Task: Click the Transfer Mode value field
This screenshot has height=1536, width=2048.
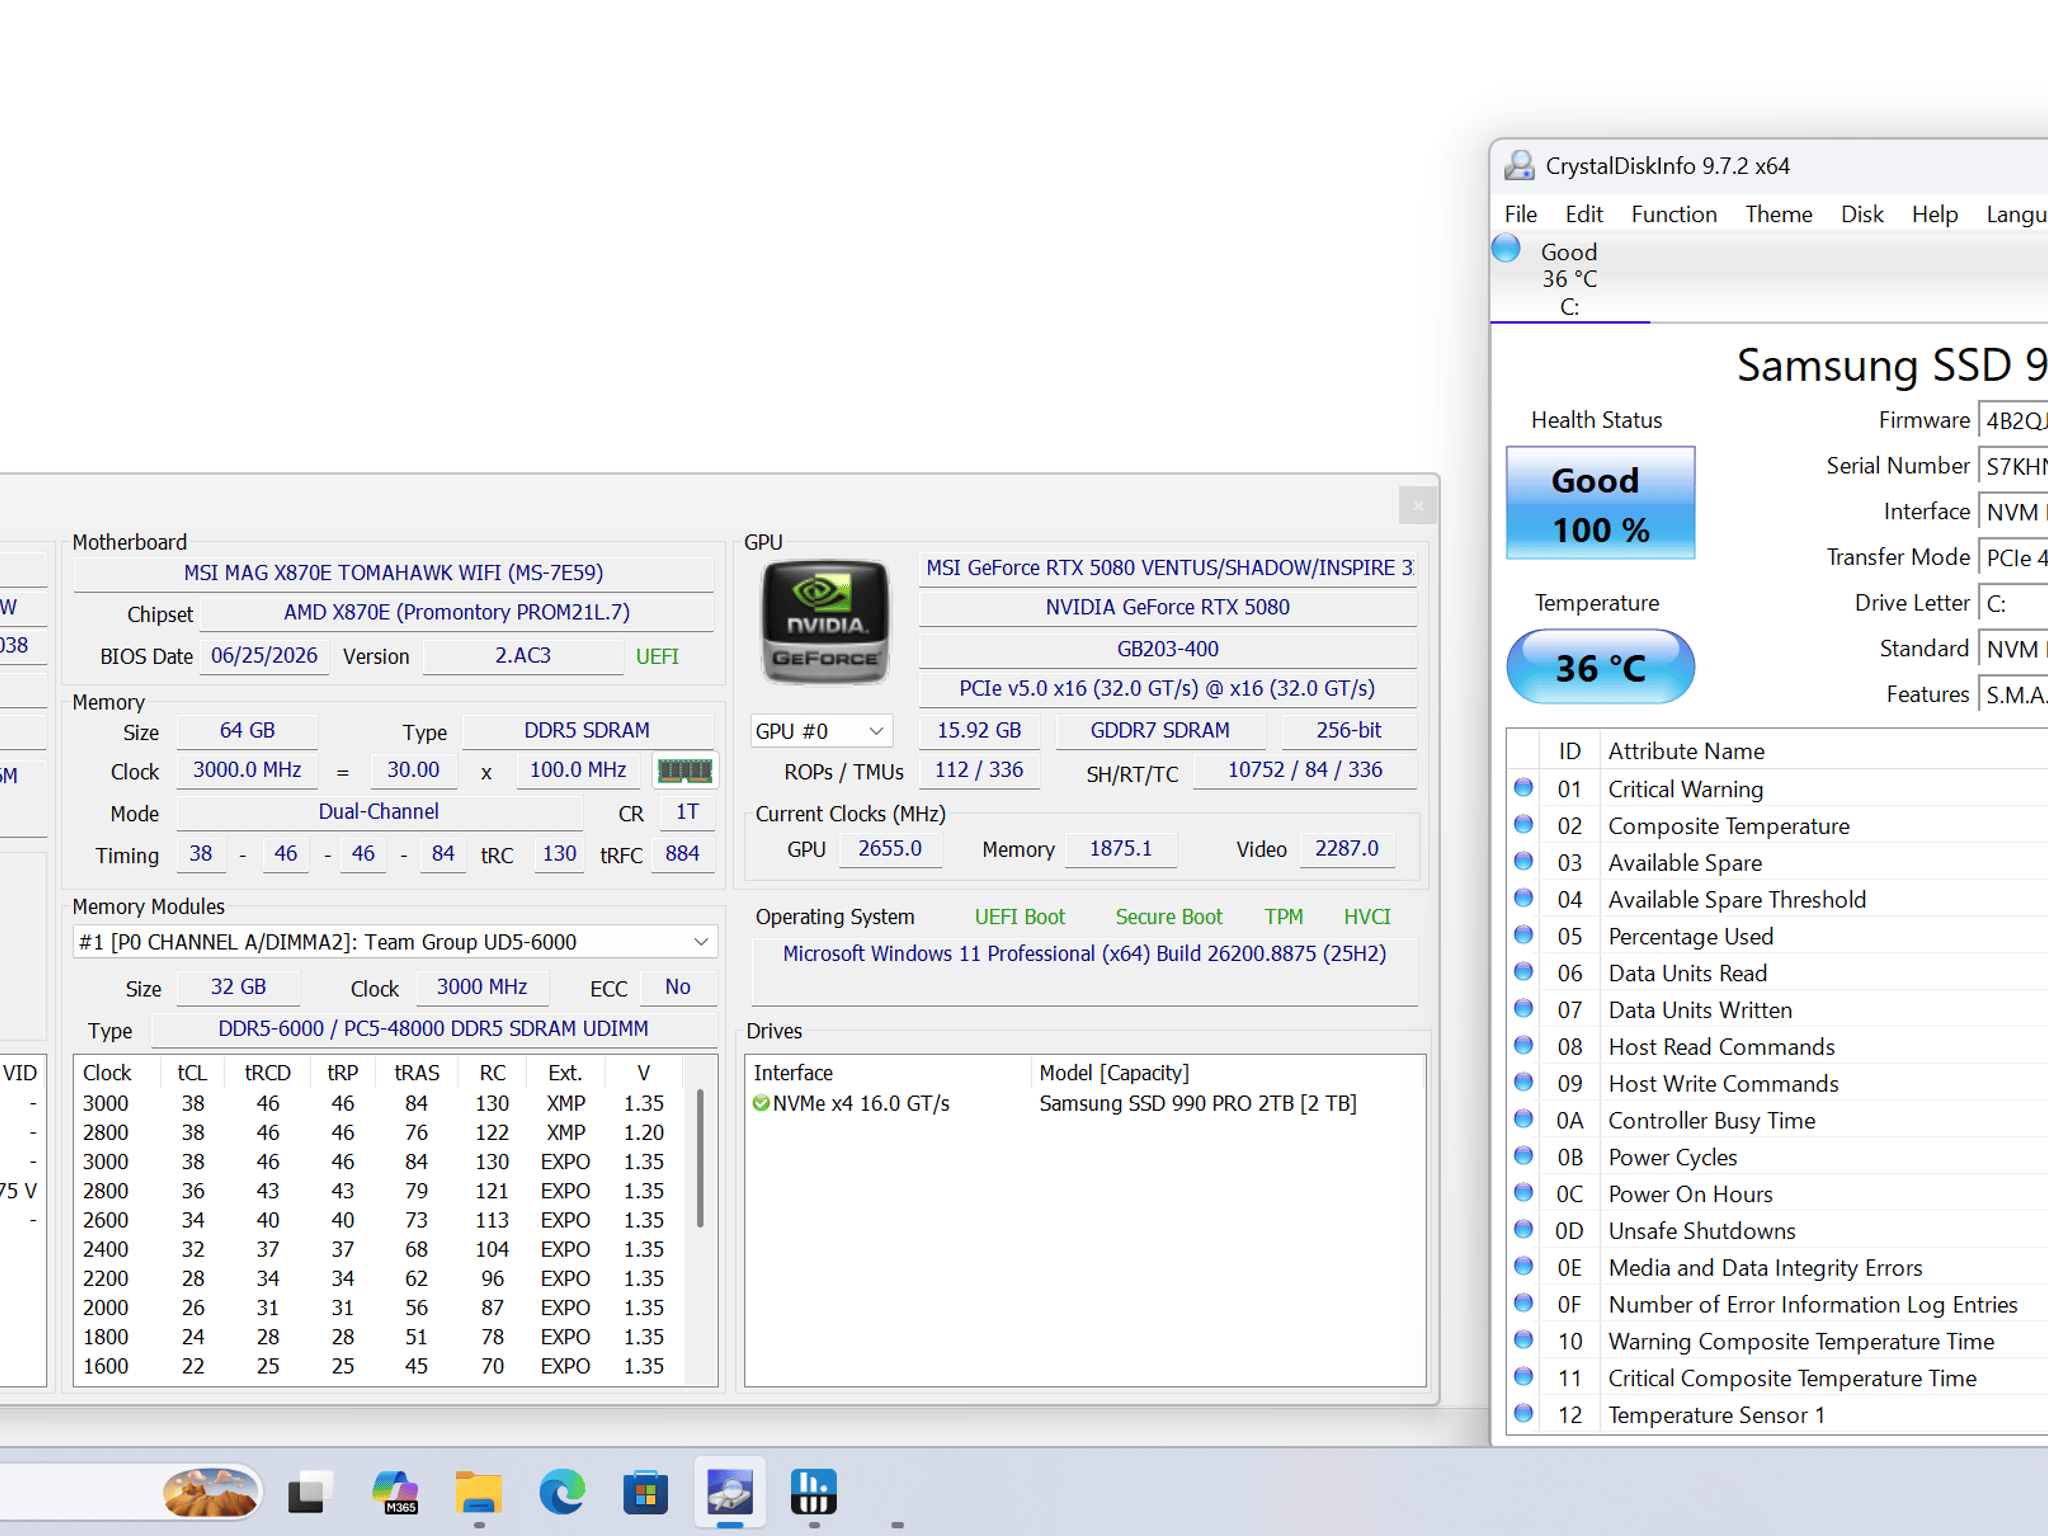Action: coord(2014,557)
